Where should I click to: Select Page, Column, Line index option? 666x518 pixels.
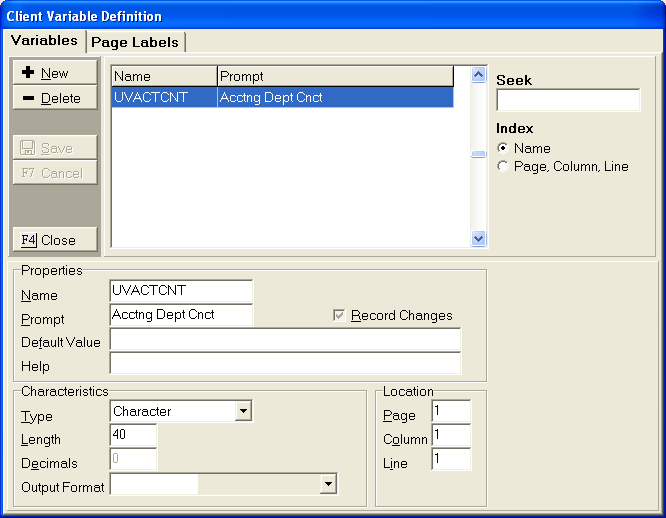tap(503, 167)
